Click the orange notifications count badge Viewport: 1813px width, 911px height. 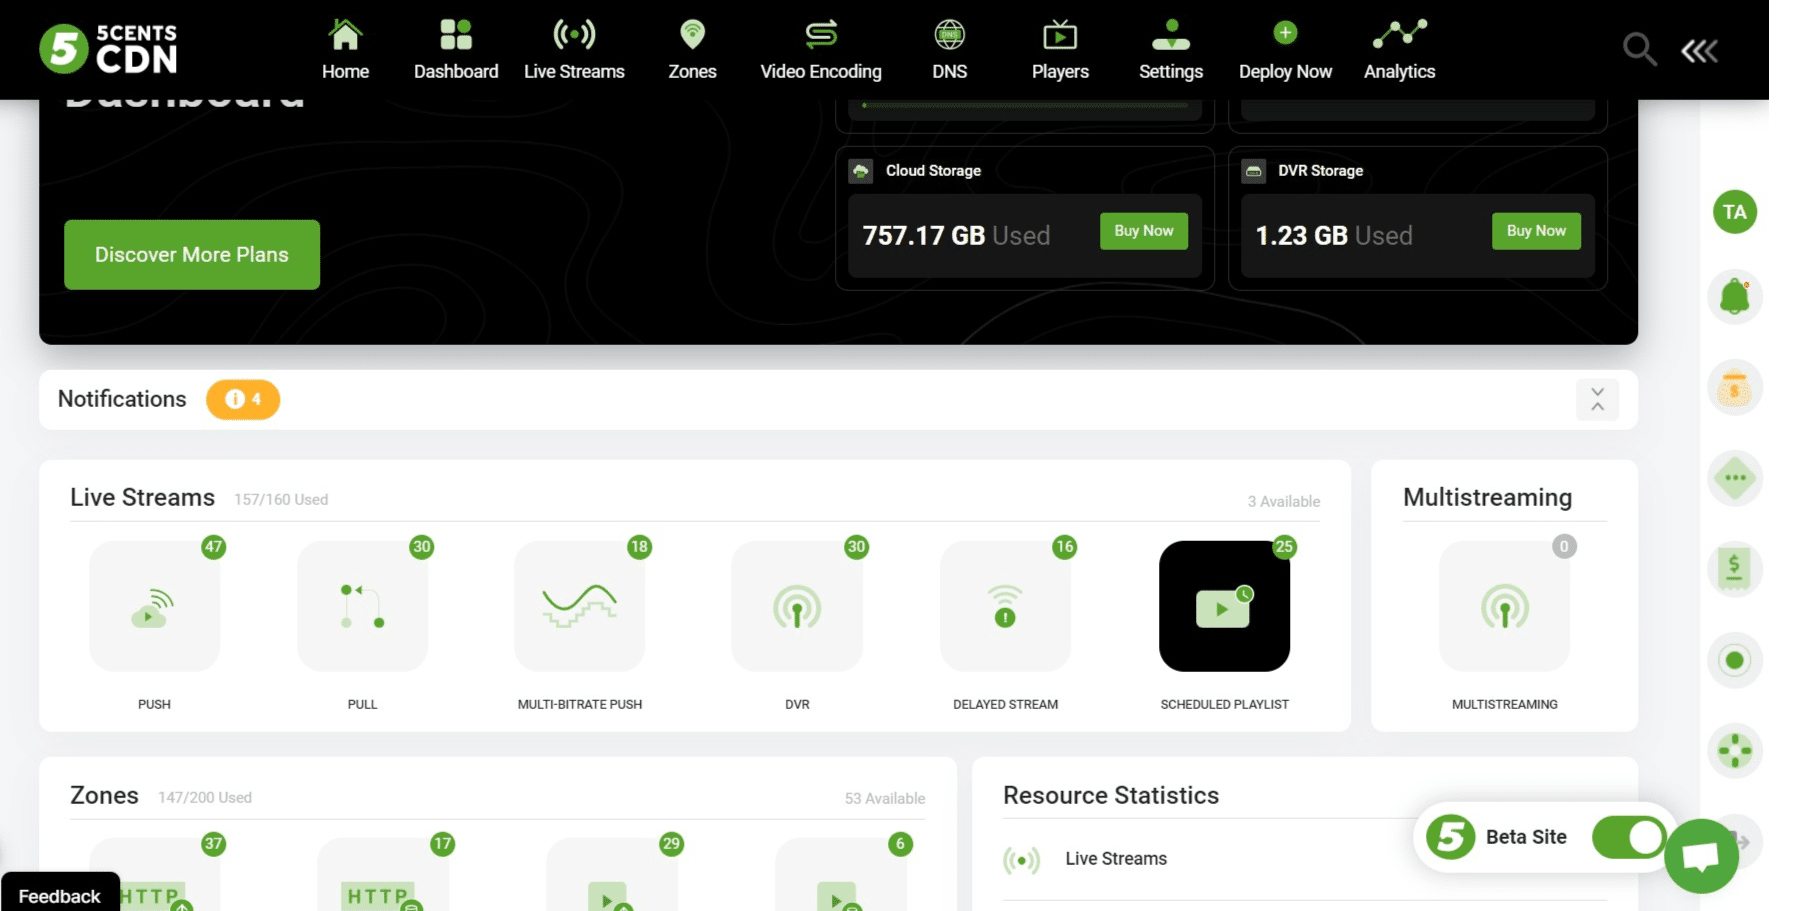pos(243,400)
